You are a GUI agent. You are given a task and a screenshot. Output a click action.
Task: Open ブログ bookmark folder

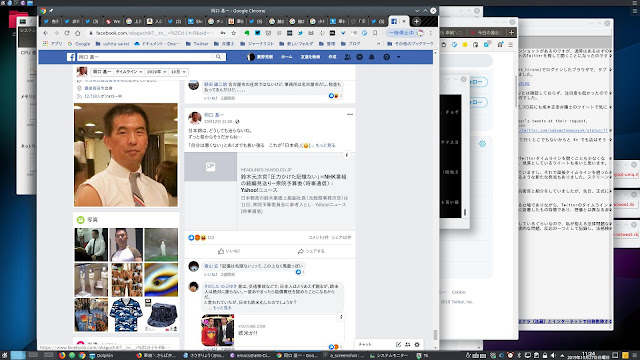[x=351, y=44]
